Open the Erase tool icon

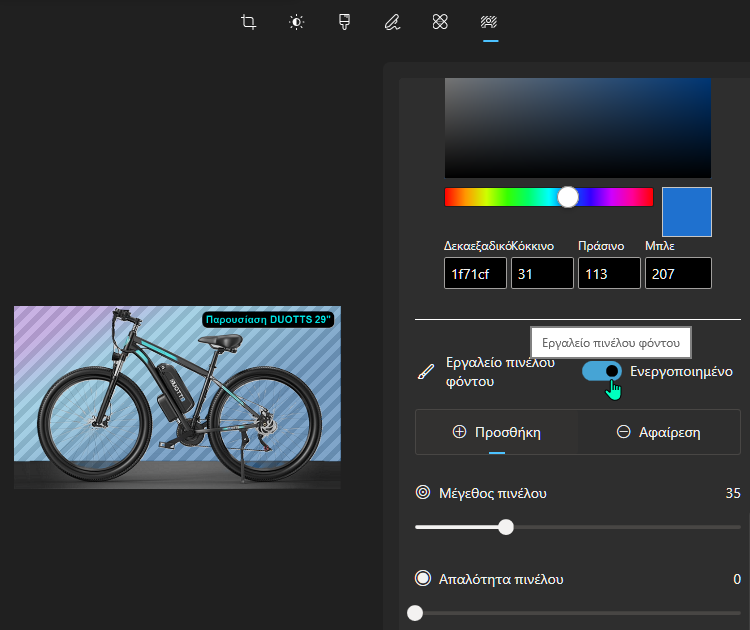[440, 22]
